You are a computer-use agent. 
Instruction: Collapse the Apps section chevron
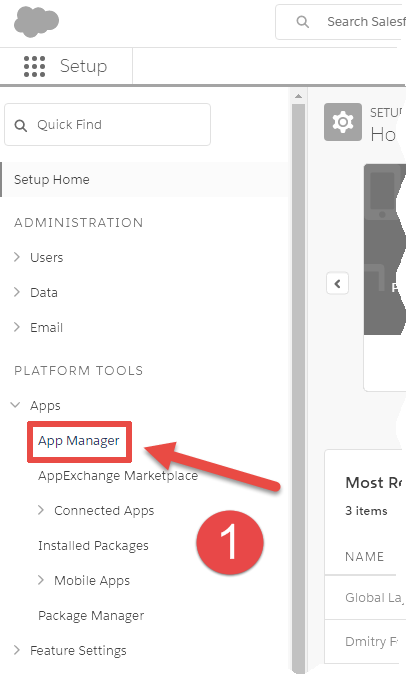click(16, 405)
